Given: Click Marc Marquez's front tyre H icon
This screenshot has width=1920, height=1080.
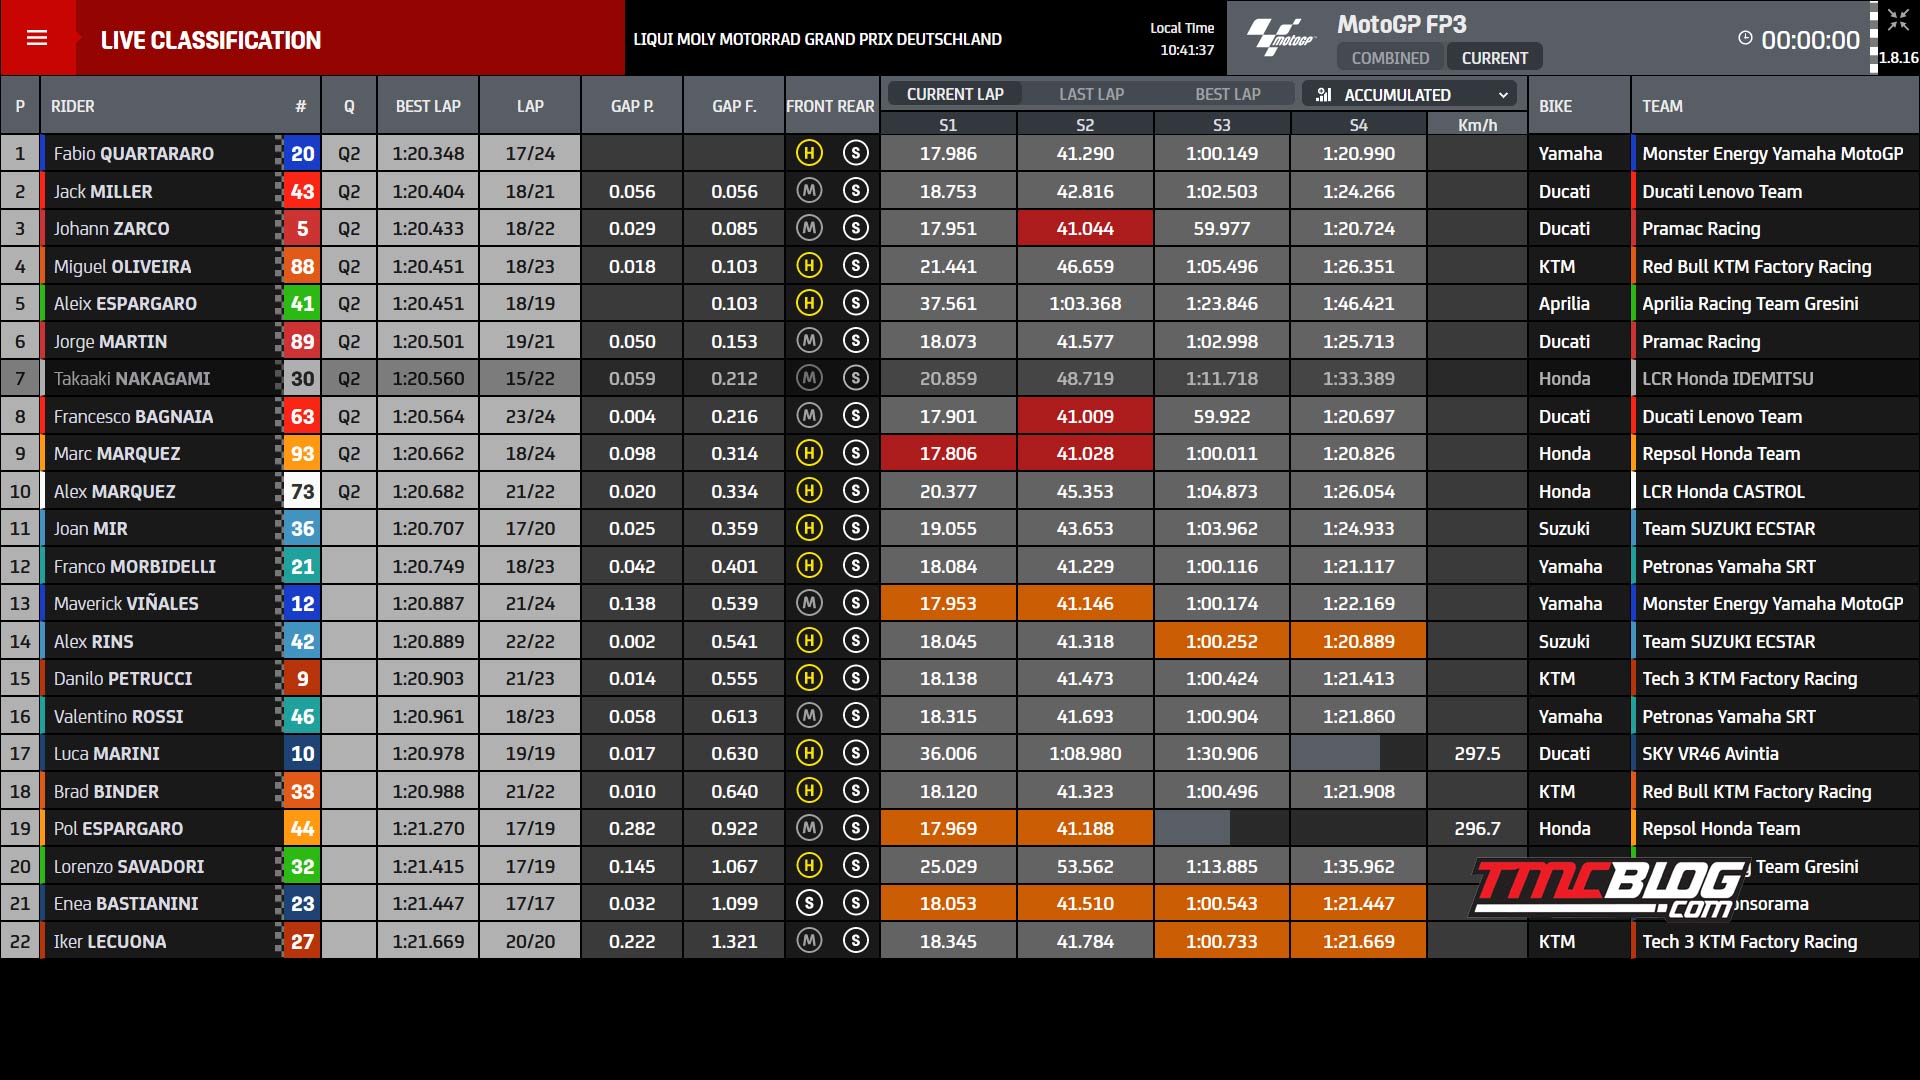Looking at the screenshot, I should pyautogui.click(x=809, y=453).
